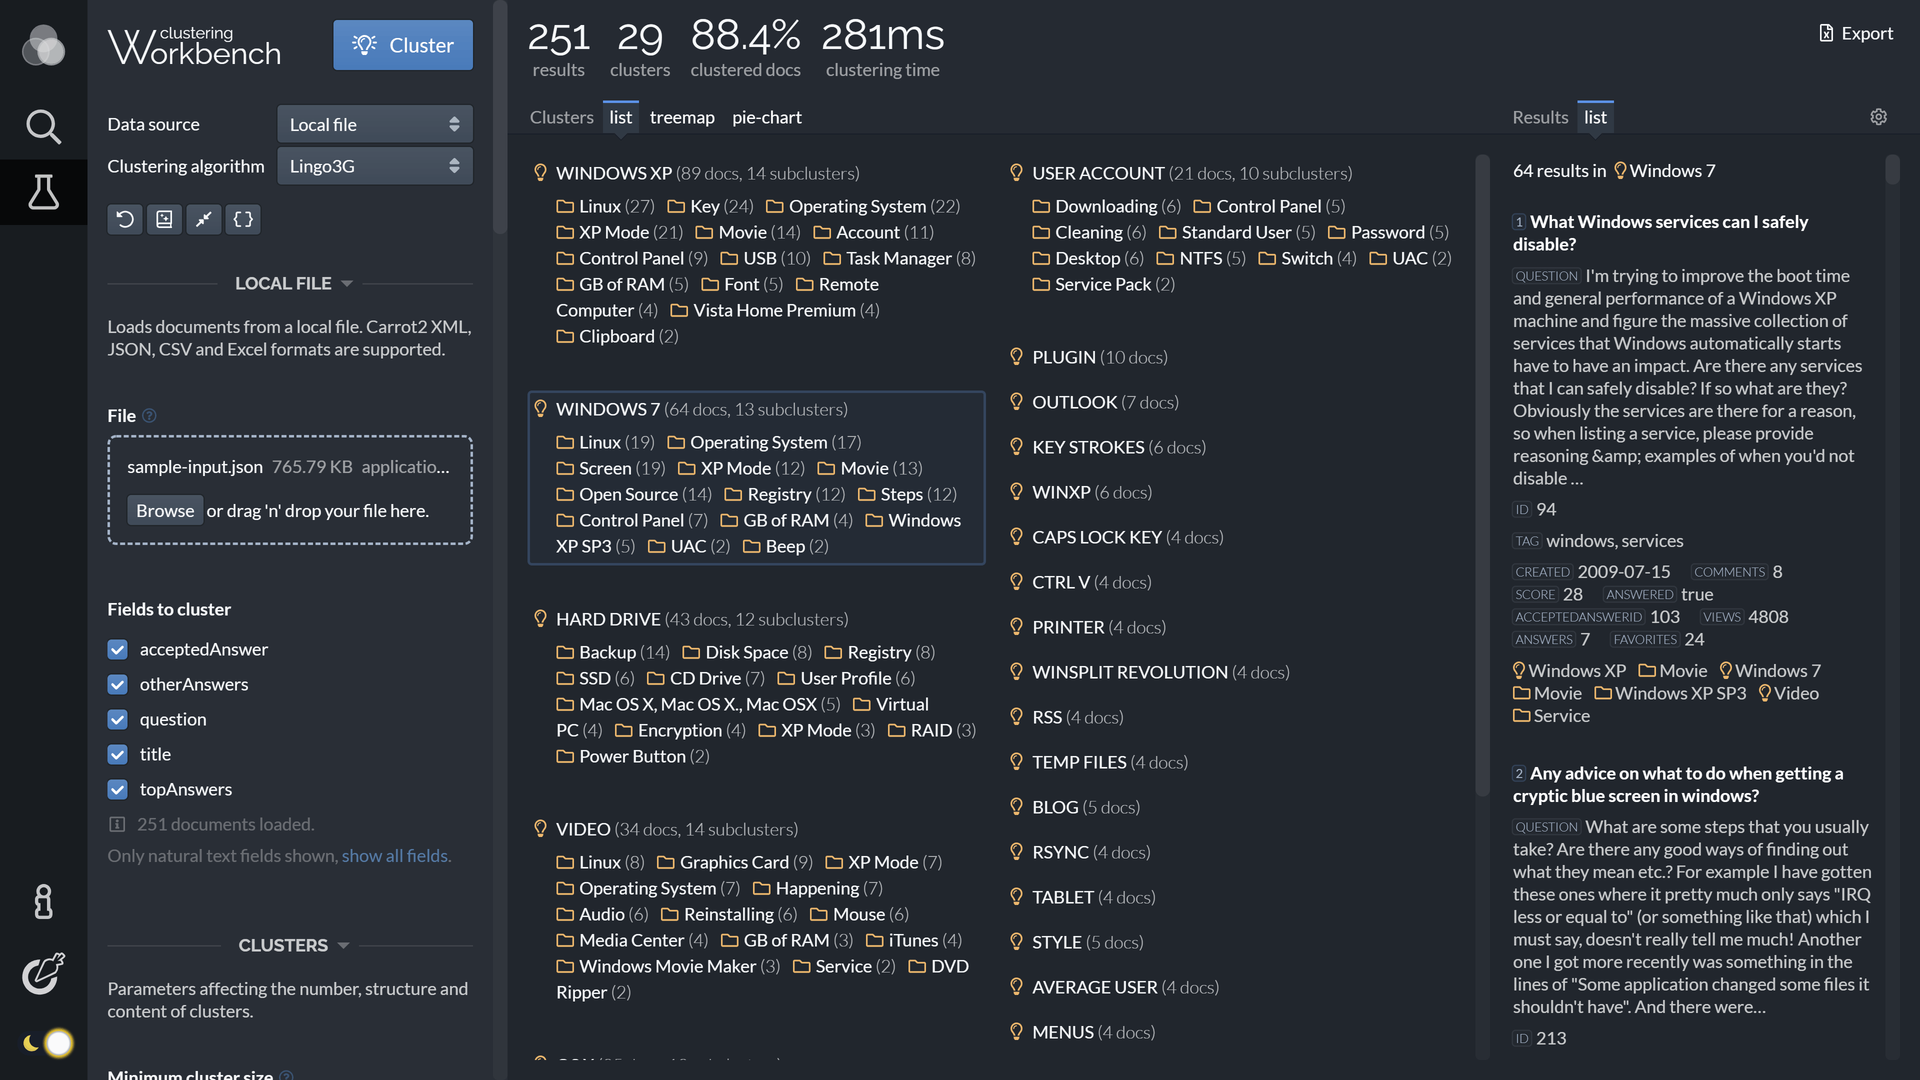1920x1080 pixels.
Task: Select the Linux (27) subcluster under Windows XP
Action: click(606, 206)
